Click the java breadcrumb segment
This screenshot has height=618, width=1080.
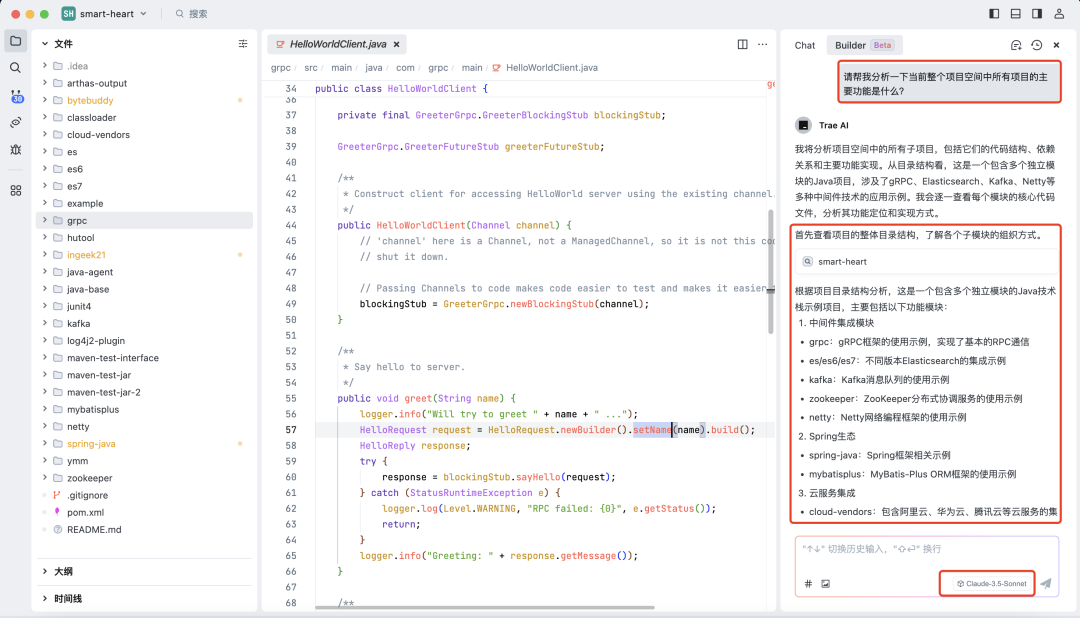pos(373,68)
